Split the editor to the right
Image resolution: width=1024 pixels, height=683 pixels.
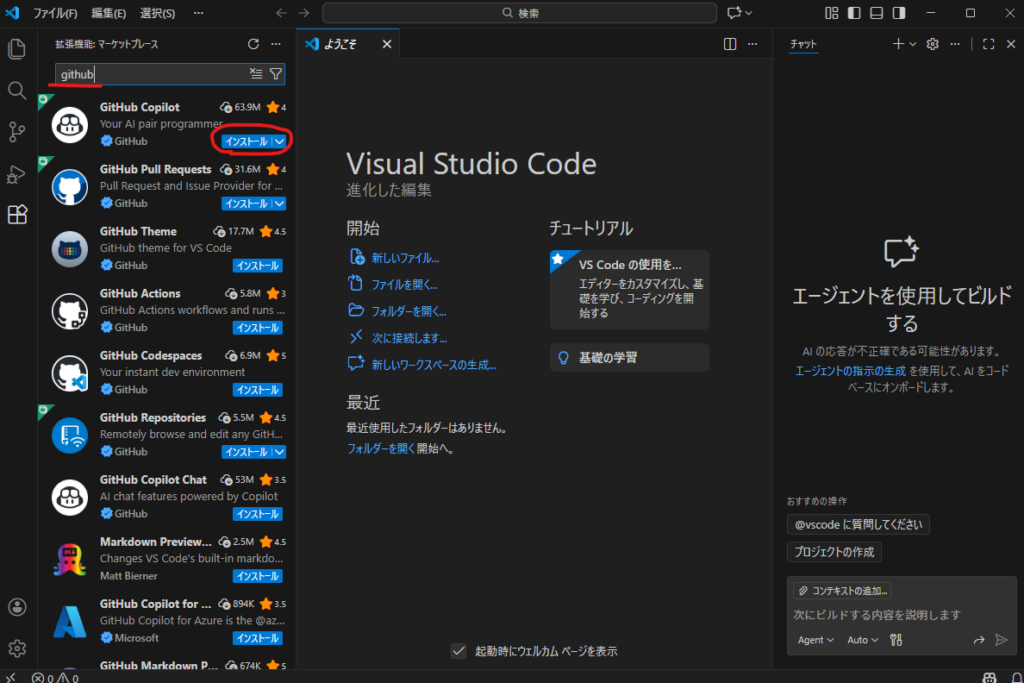tap(730, 44)
